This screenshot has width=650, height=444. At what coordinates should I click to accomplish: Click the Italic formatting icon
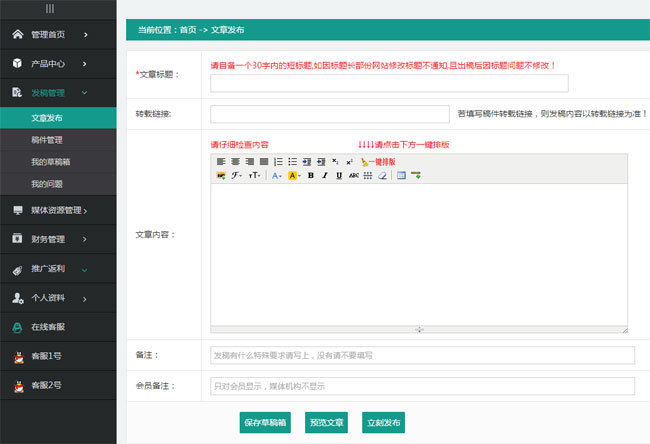[x=325, y=175]
